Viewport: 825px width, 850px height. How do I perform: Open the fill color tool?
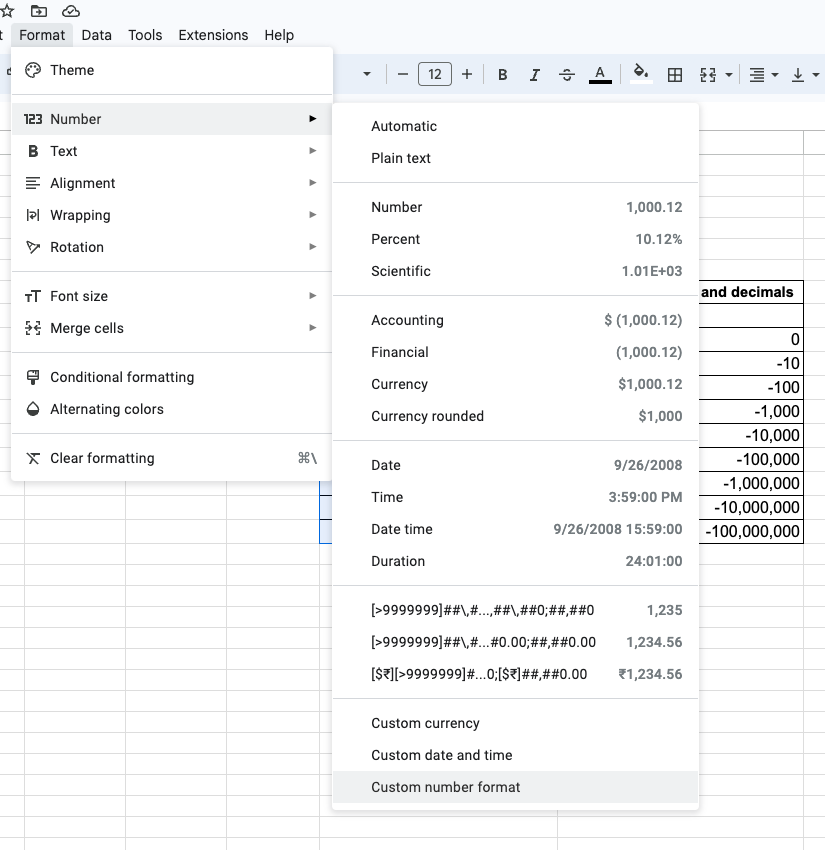tap(641, 74)
